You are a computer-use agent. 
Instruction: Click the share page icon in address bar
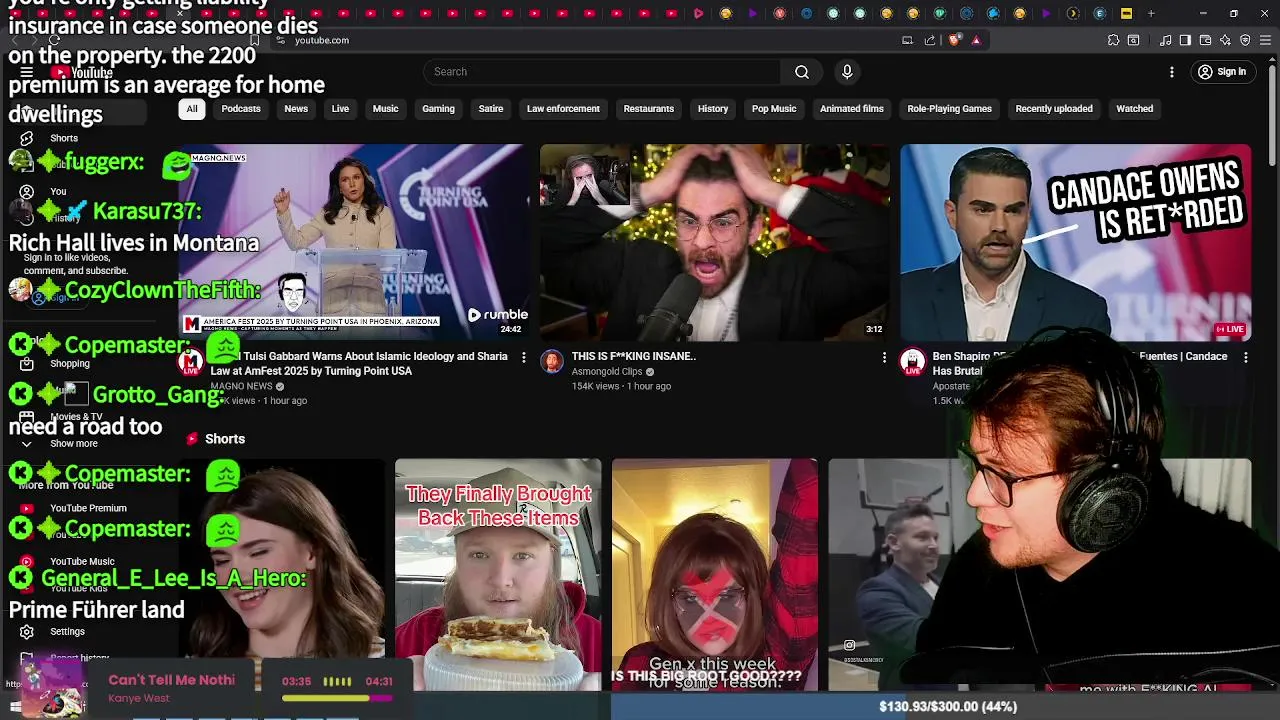pos(930,40)
